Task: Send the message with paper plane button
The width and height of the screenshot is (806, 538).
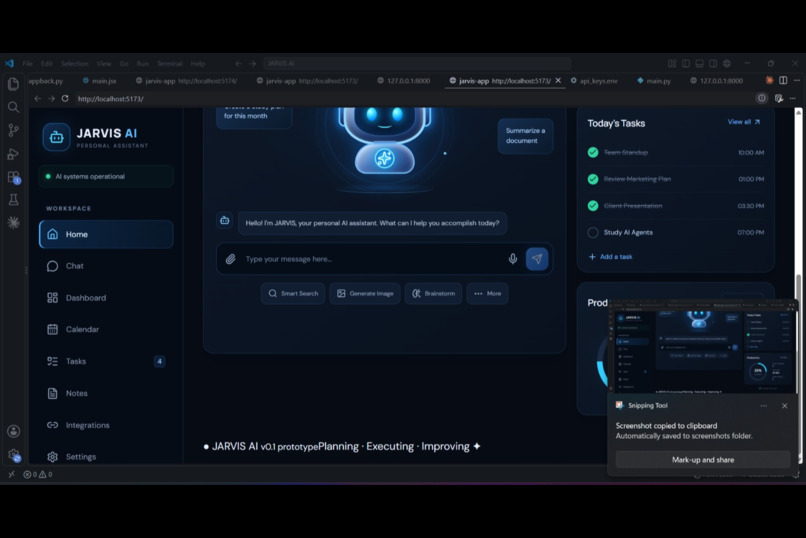Action: (x=537, y=259)
